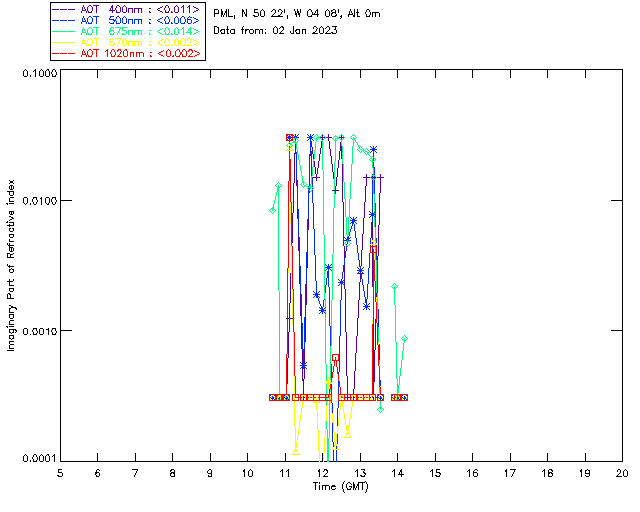Click x-axis tick label 19
640x512 pixels.
click(585, 473)
